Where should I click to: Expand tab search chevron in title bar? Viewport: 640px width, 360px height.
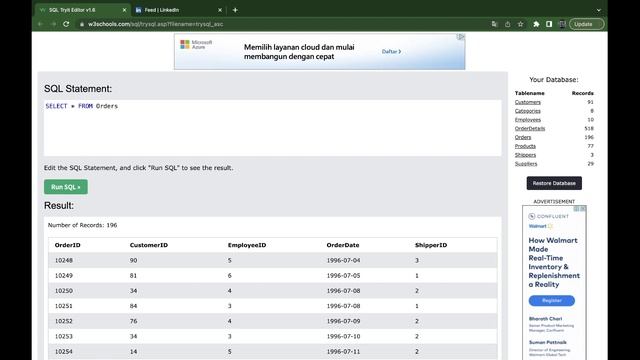(598, 10)
